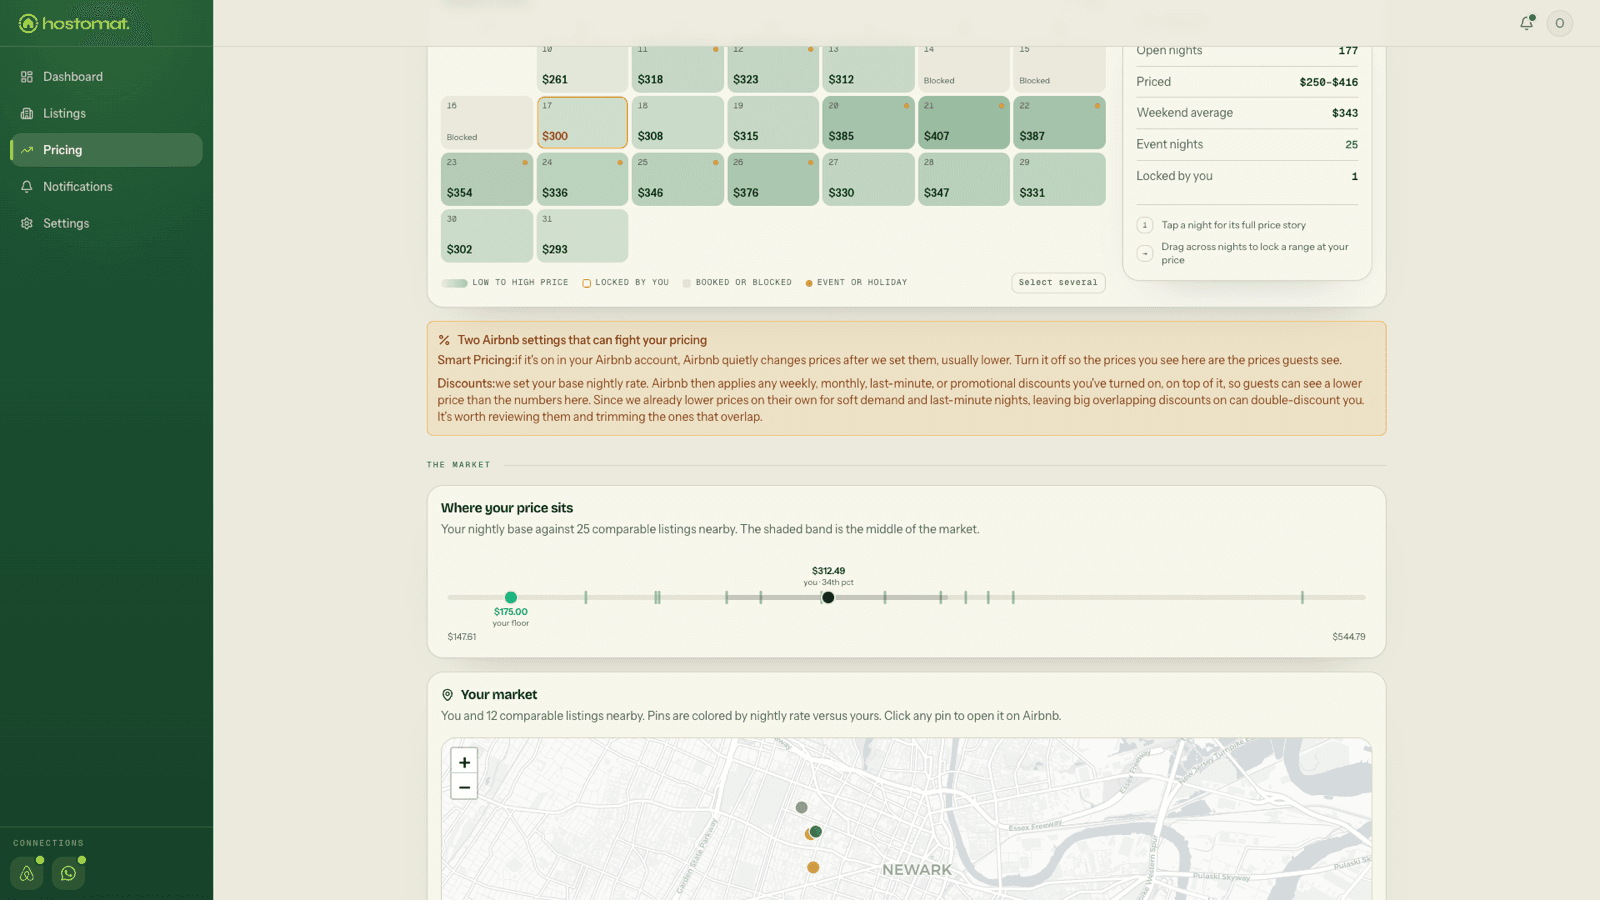
Task: Zoom in on the map
Action: tap(464, 762)
